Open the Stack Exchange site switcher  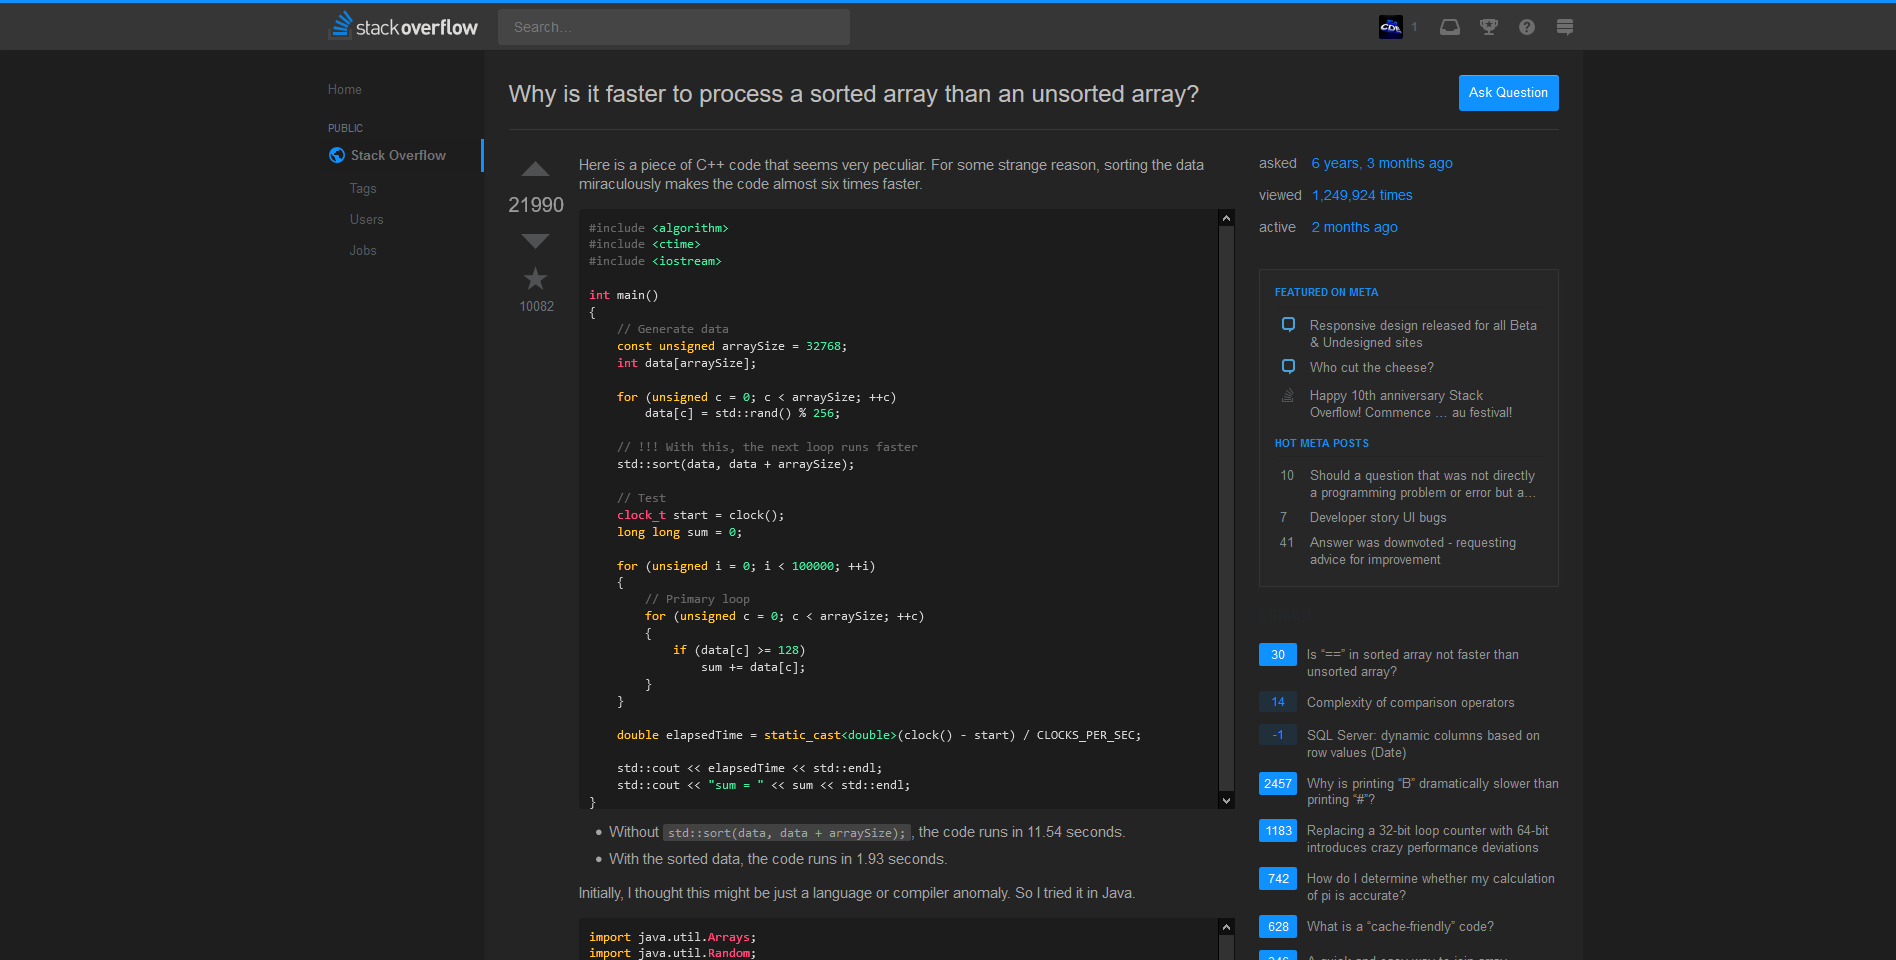click(1564, 27)
